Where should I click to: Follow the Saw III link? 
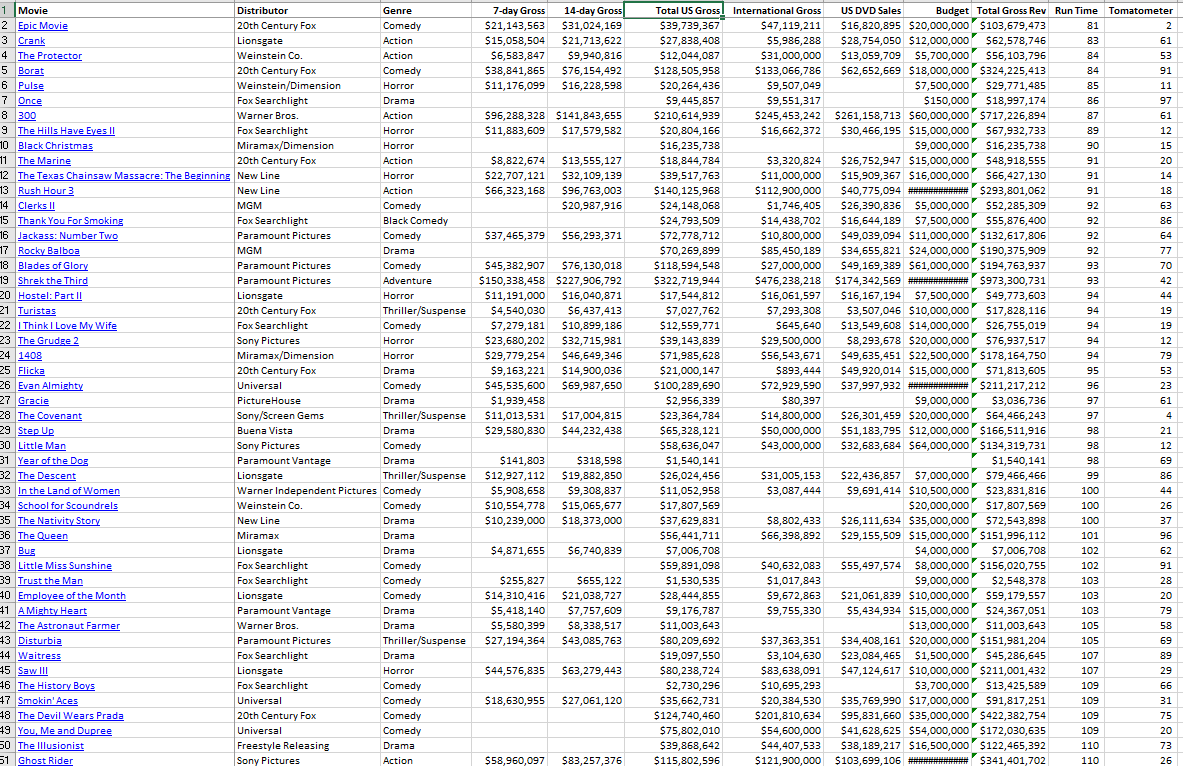[x=36, y=670]
